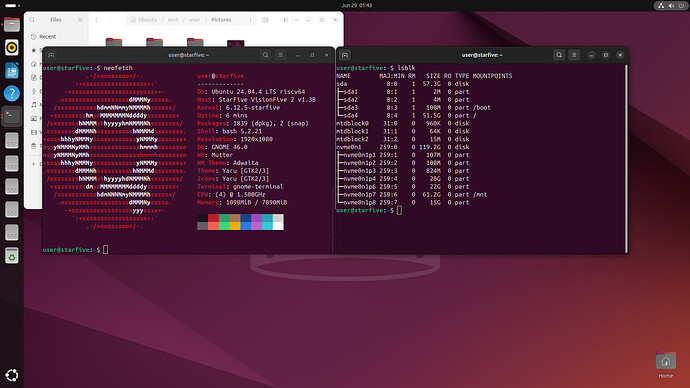This screenshot has height=388, width=690.
Task: Click the nvme0n1p7 row mounted at /mnt
Action: pos(412,195)
